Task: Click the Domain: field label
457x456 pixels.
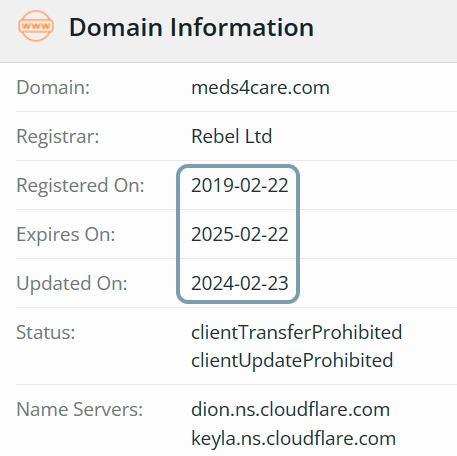Action: 53,88
